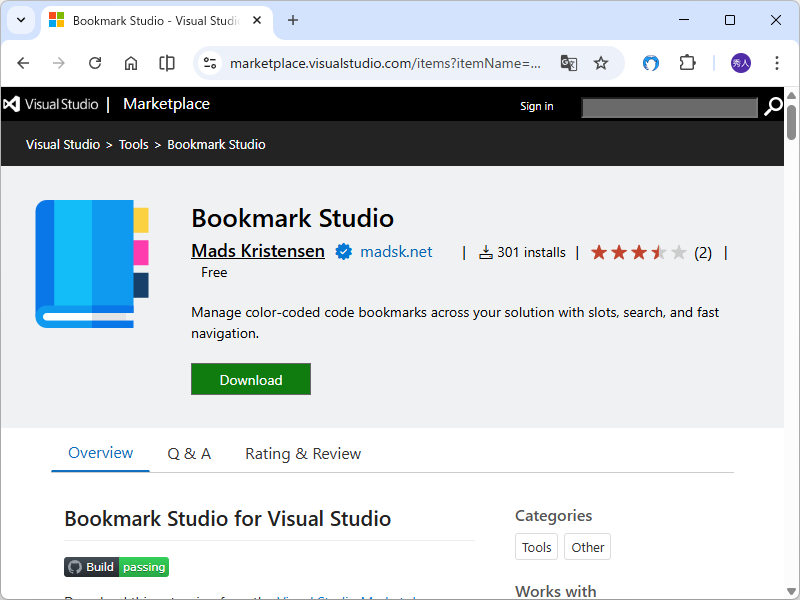This screenshot has width=800, height=600.
Task: Click the GitHub Build badge icon
Action: tap(73, 567)
